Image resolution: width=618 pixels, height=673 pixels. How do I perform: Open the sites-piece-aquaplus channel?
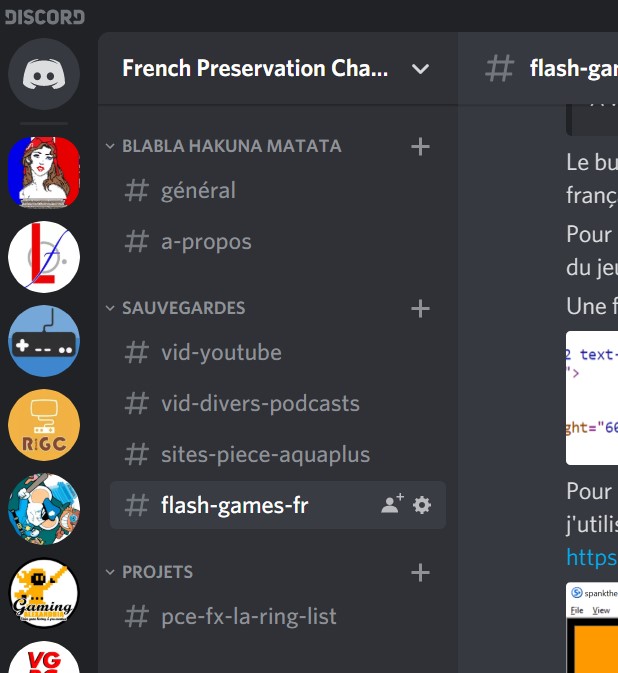click(278, 454)
